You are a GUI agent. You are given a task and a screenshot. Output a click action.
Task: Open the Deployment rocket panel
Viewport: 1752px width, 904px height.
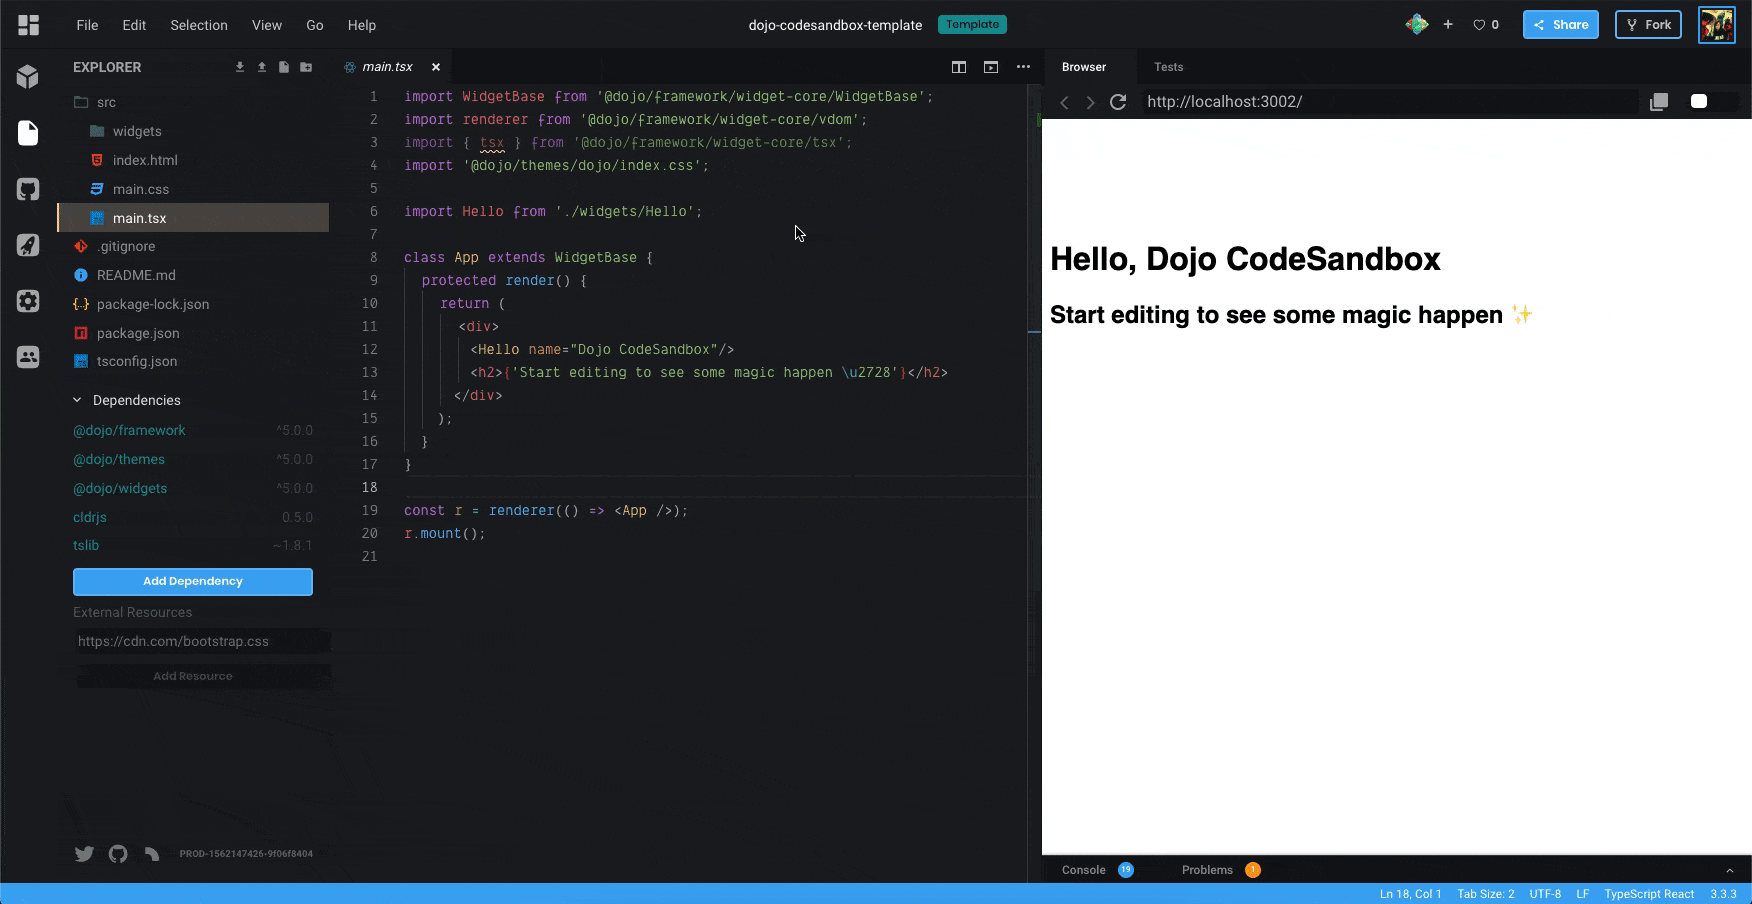(28, 245)
